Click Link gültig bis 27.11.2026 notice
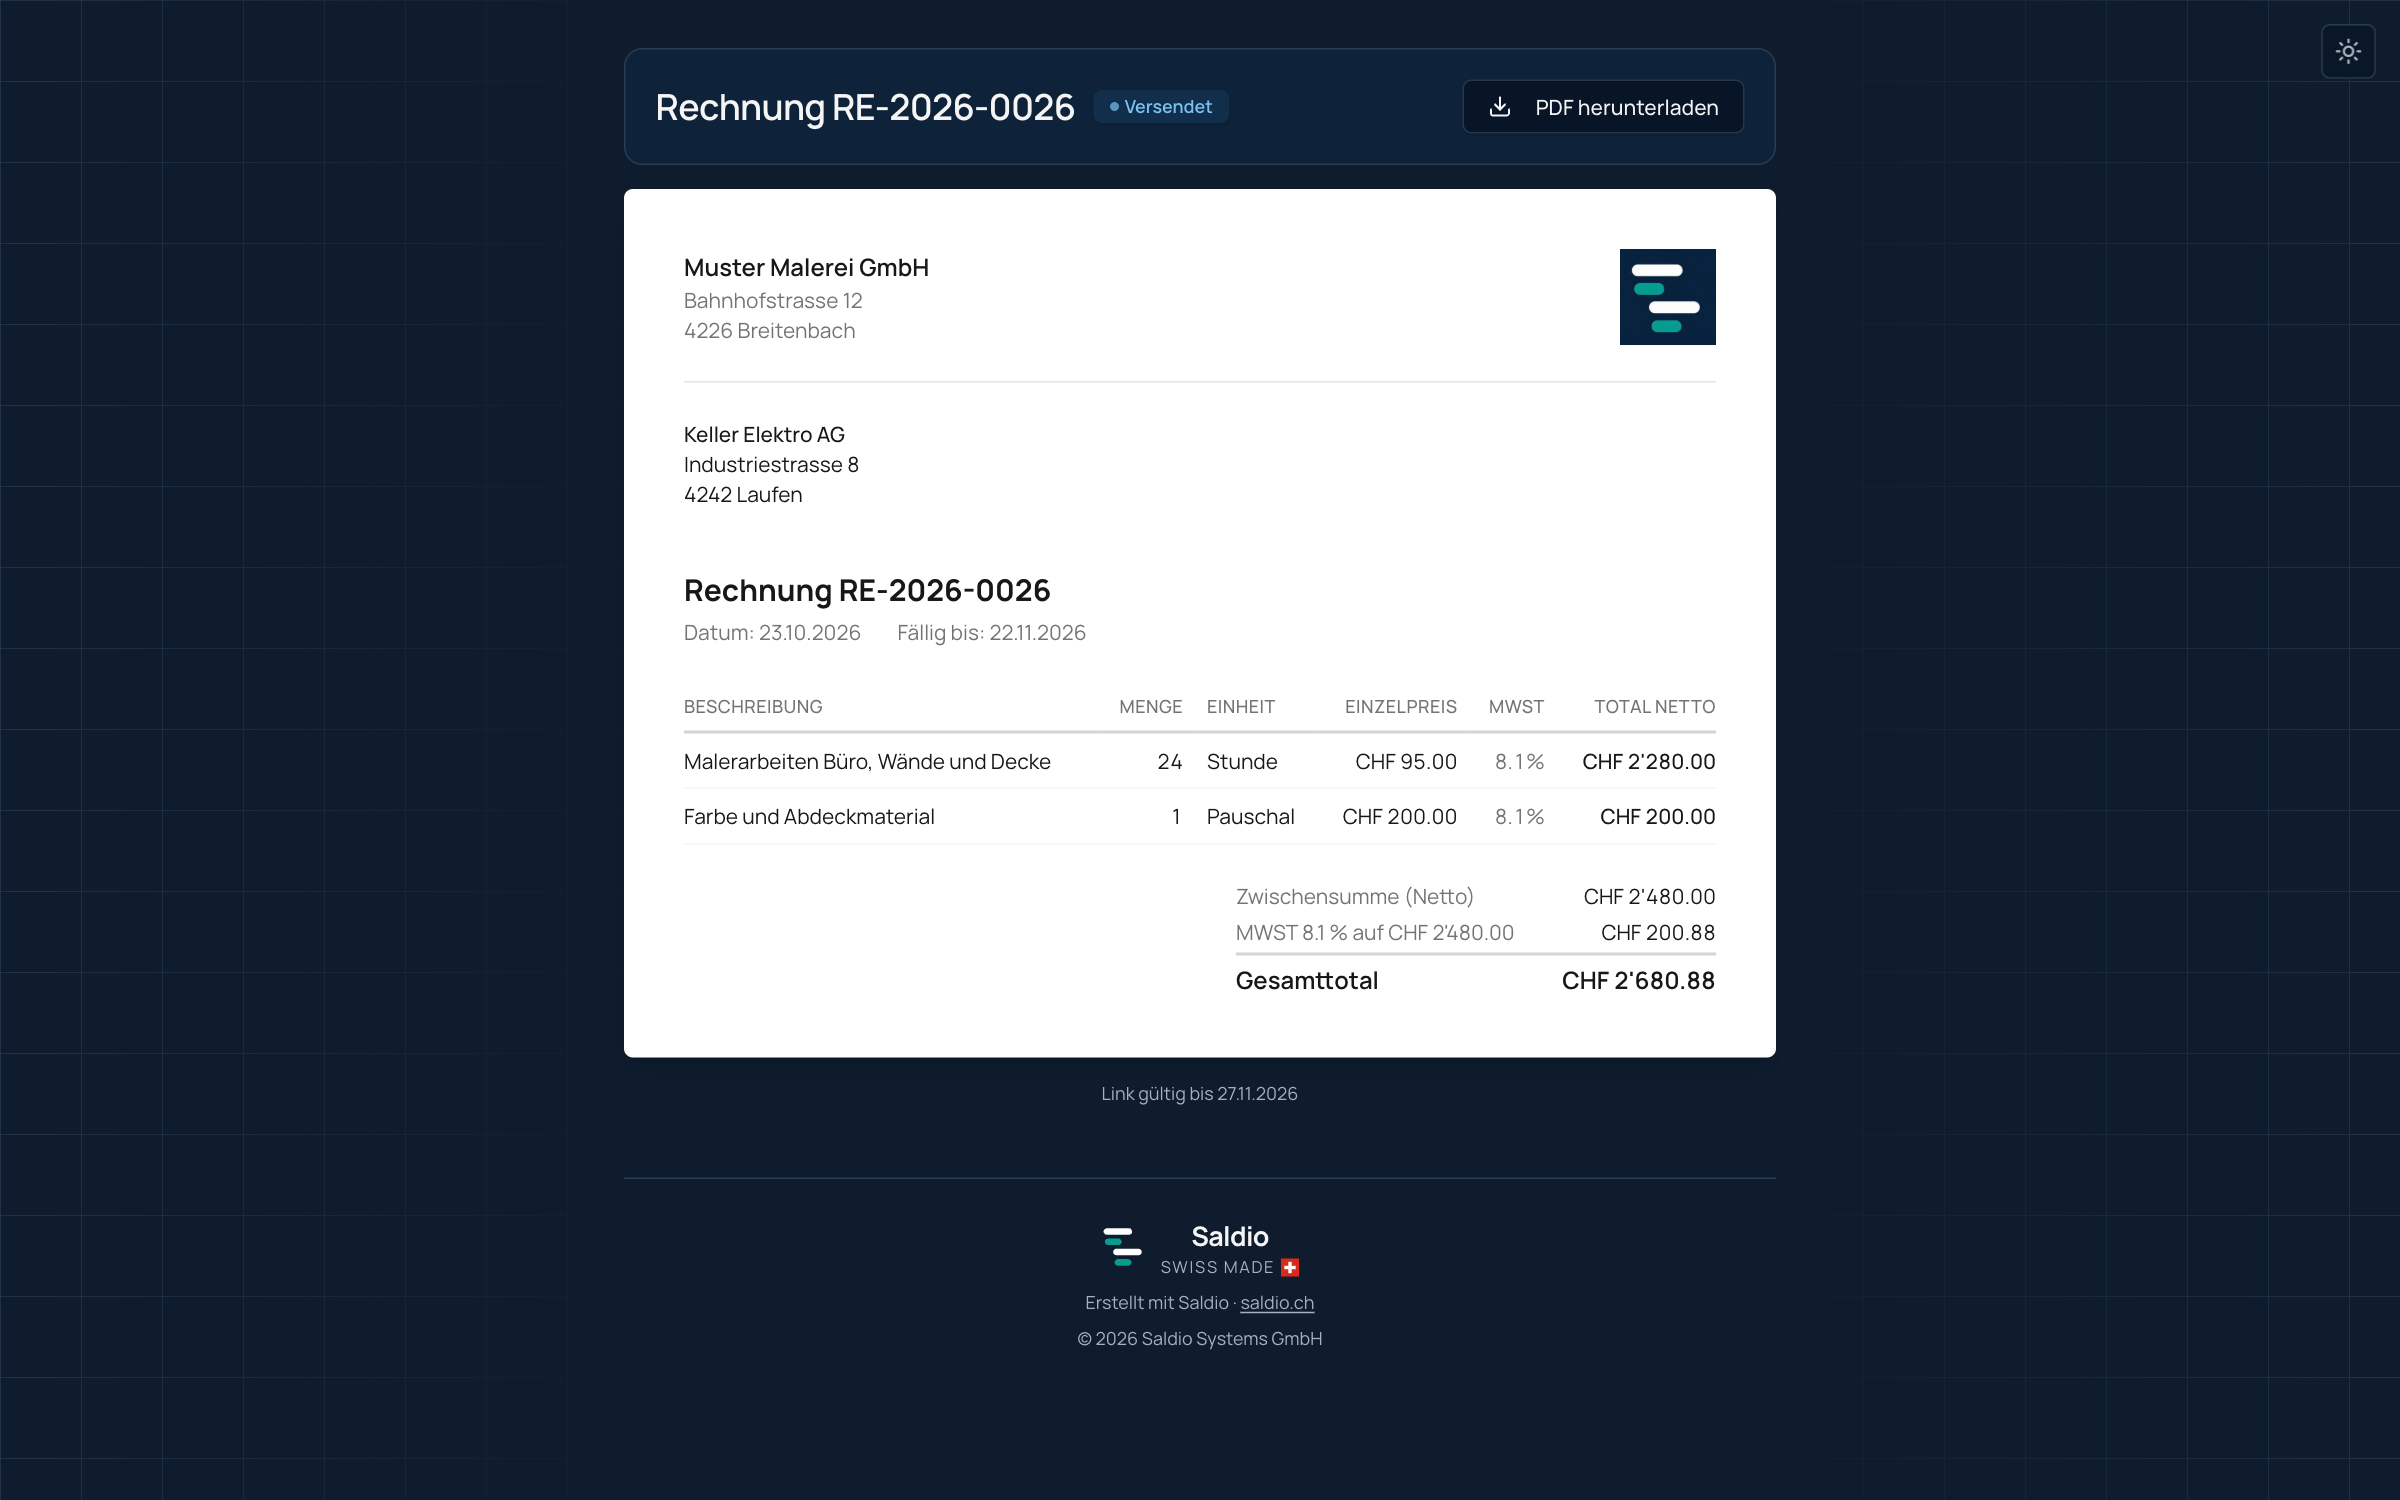This screenshot has width=2400, height=1500. pyautogui.click(x=1199, y=1093)
